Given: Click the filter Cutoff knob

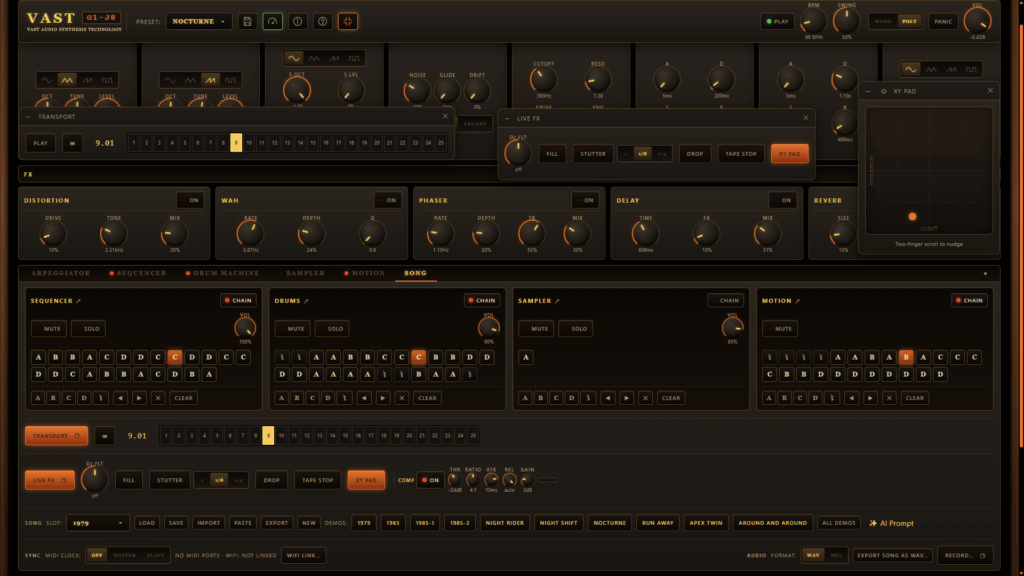Looking at the screenshot, I should pos(543,80).
